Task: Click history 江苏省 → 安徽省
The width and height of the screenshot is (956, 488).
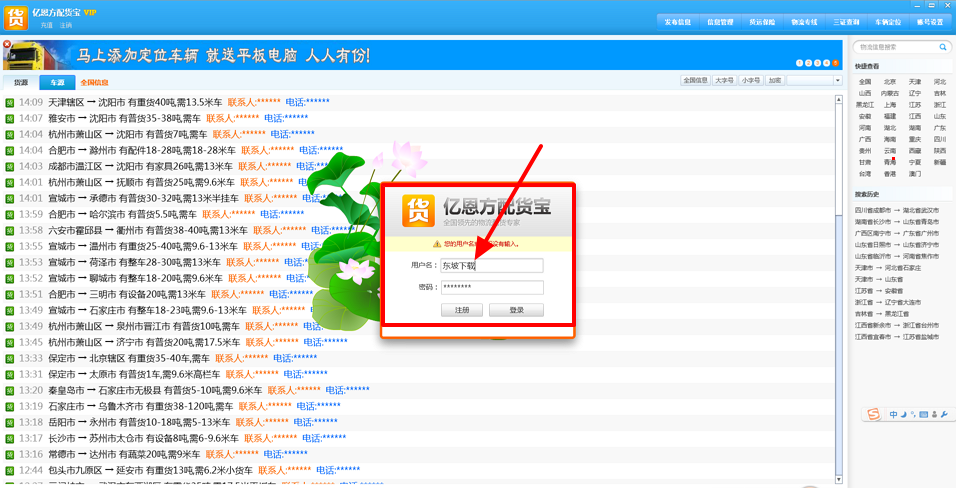Action: pyautogui.click(x=879, y=291)
